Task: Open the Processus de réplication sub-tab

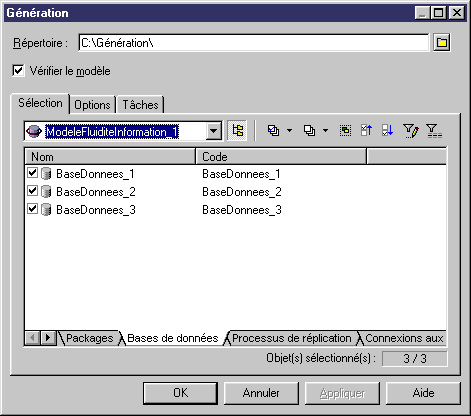Action: pyautogui.click(x=292, y=338)
